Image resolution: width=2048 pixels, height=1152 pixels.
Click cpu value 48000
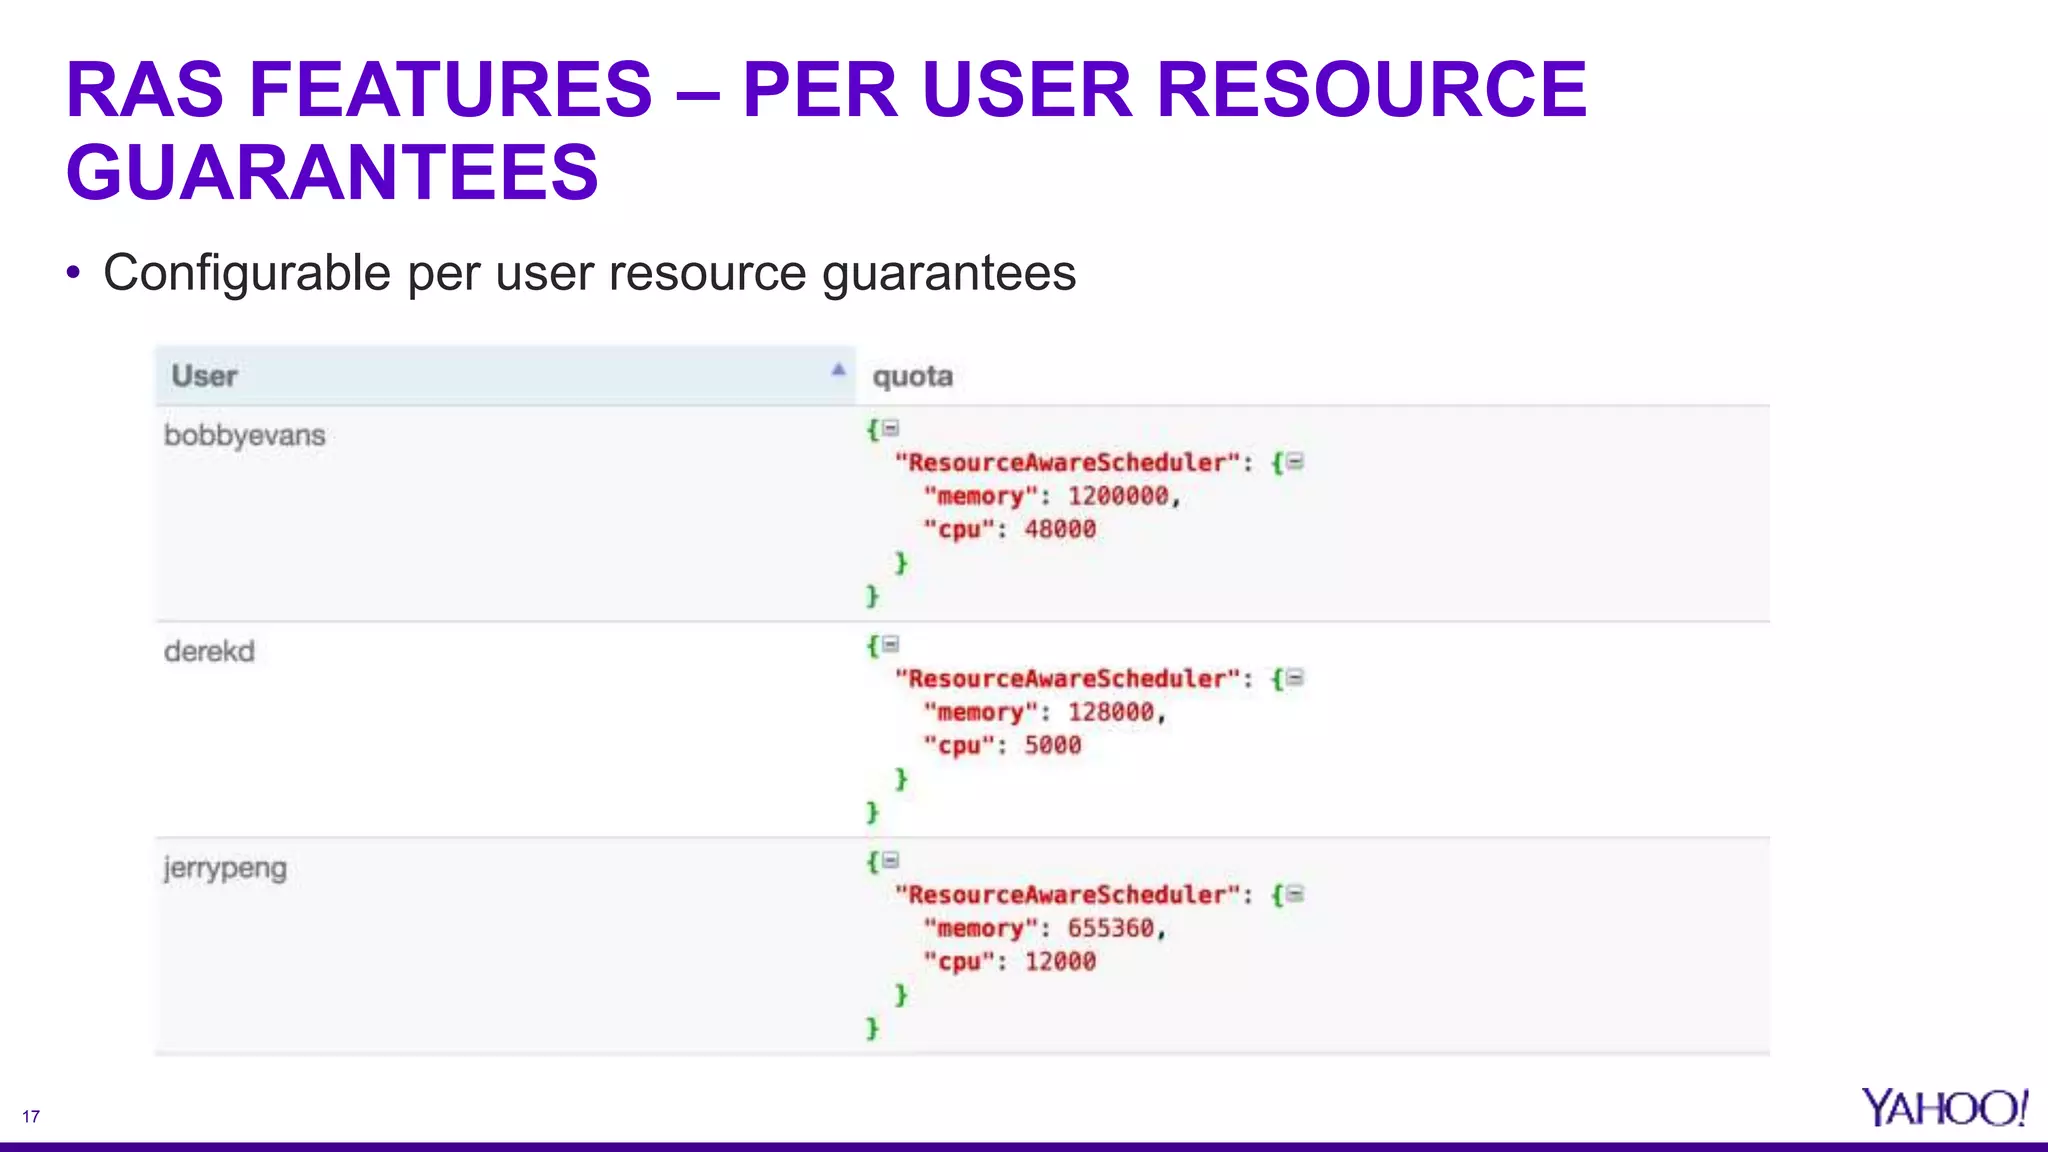[x=1060, y=529]
